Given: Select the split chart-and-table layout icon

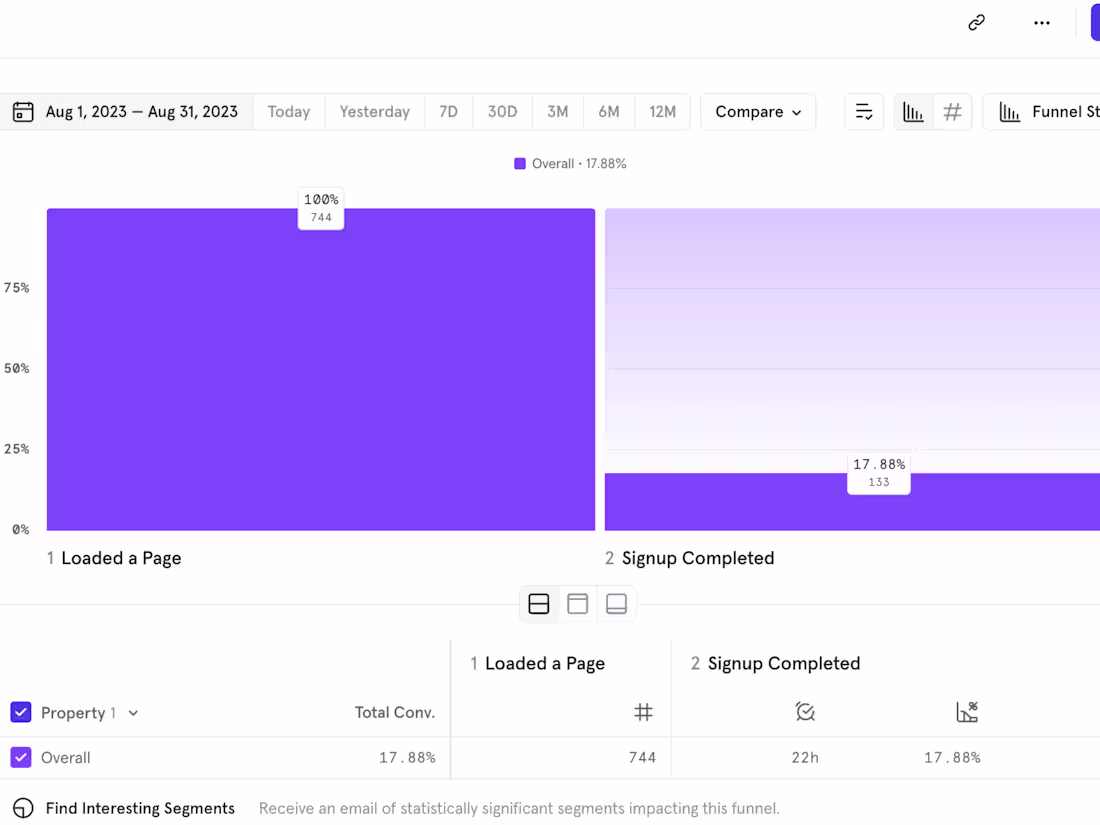Looking at the screenshot, I should [539, 604].
